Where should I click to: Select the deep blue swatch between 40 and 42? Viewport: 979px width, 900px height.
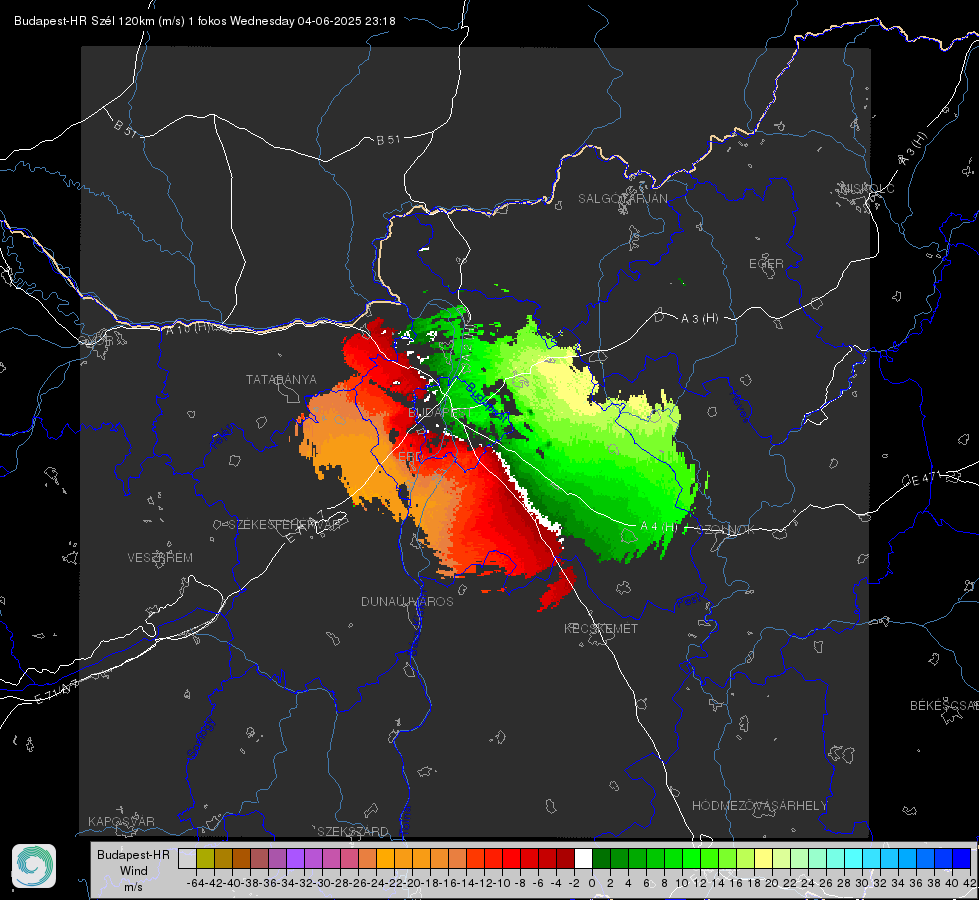tap(961, 858)
